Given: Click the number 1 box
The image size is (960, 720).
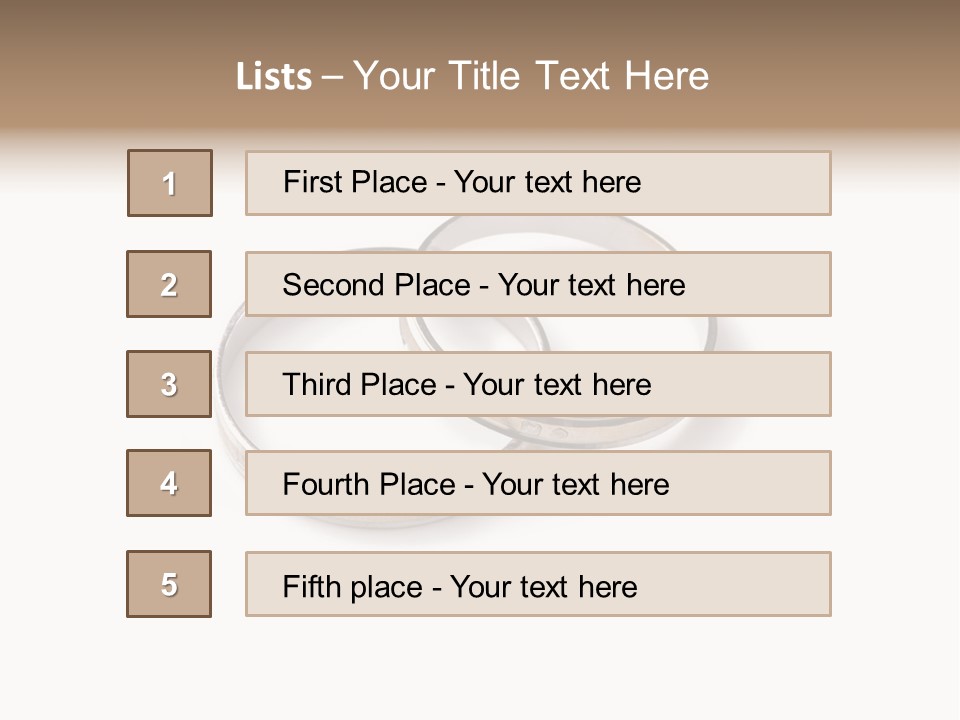Looking at the screenshot, I should click(170, 183).
